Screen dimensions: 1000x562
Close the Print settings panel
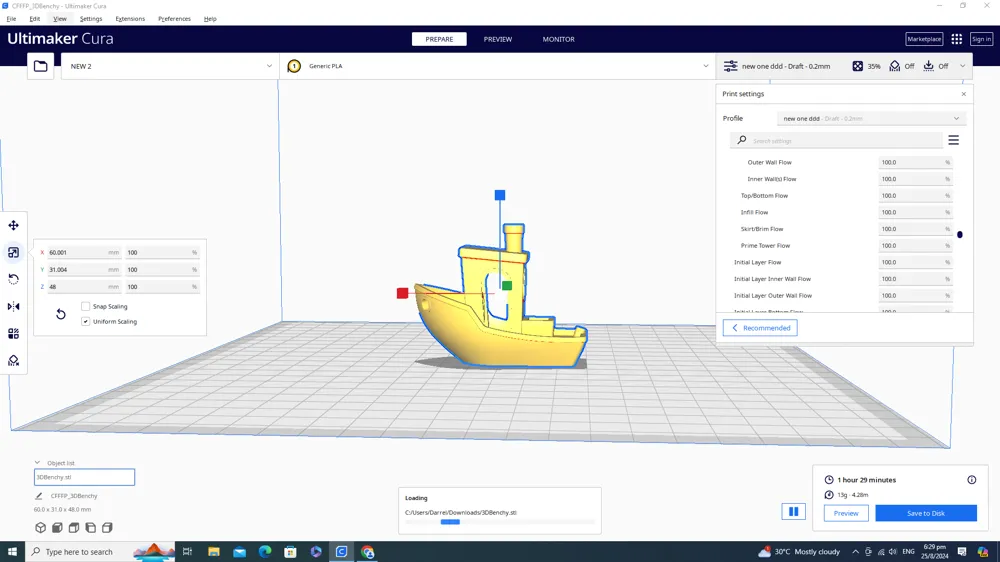[x=964, y=94]
